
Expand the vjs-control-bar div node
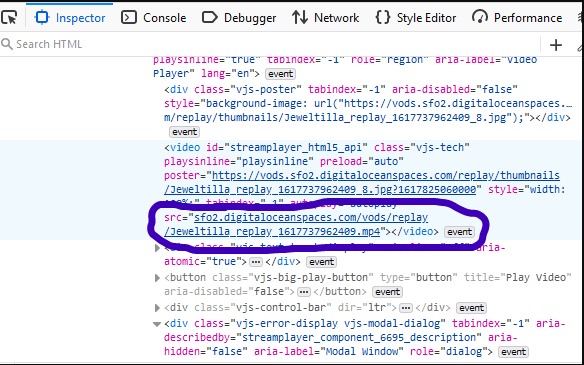tap(157, 308)
